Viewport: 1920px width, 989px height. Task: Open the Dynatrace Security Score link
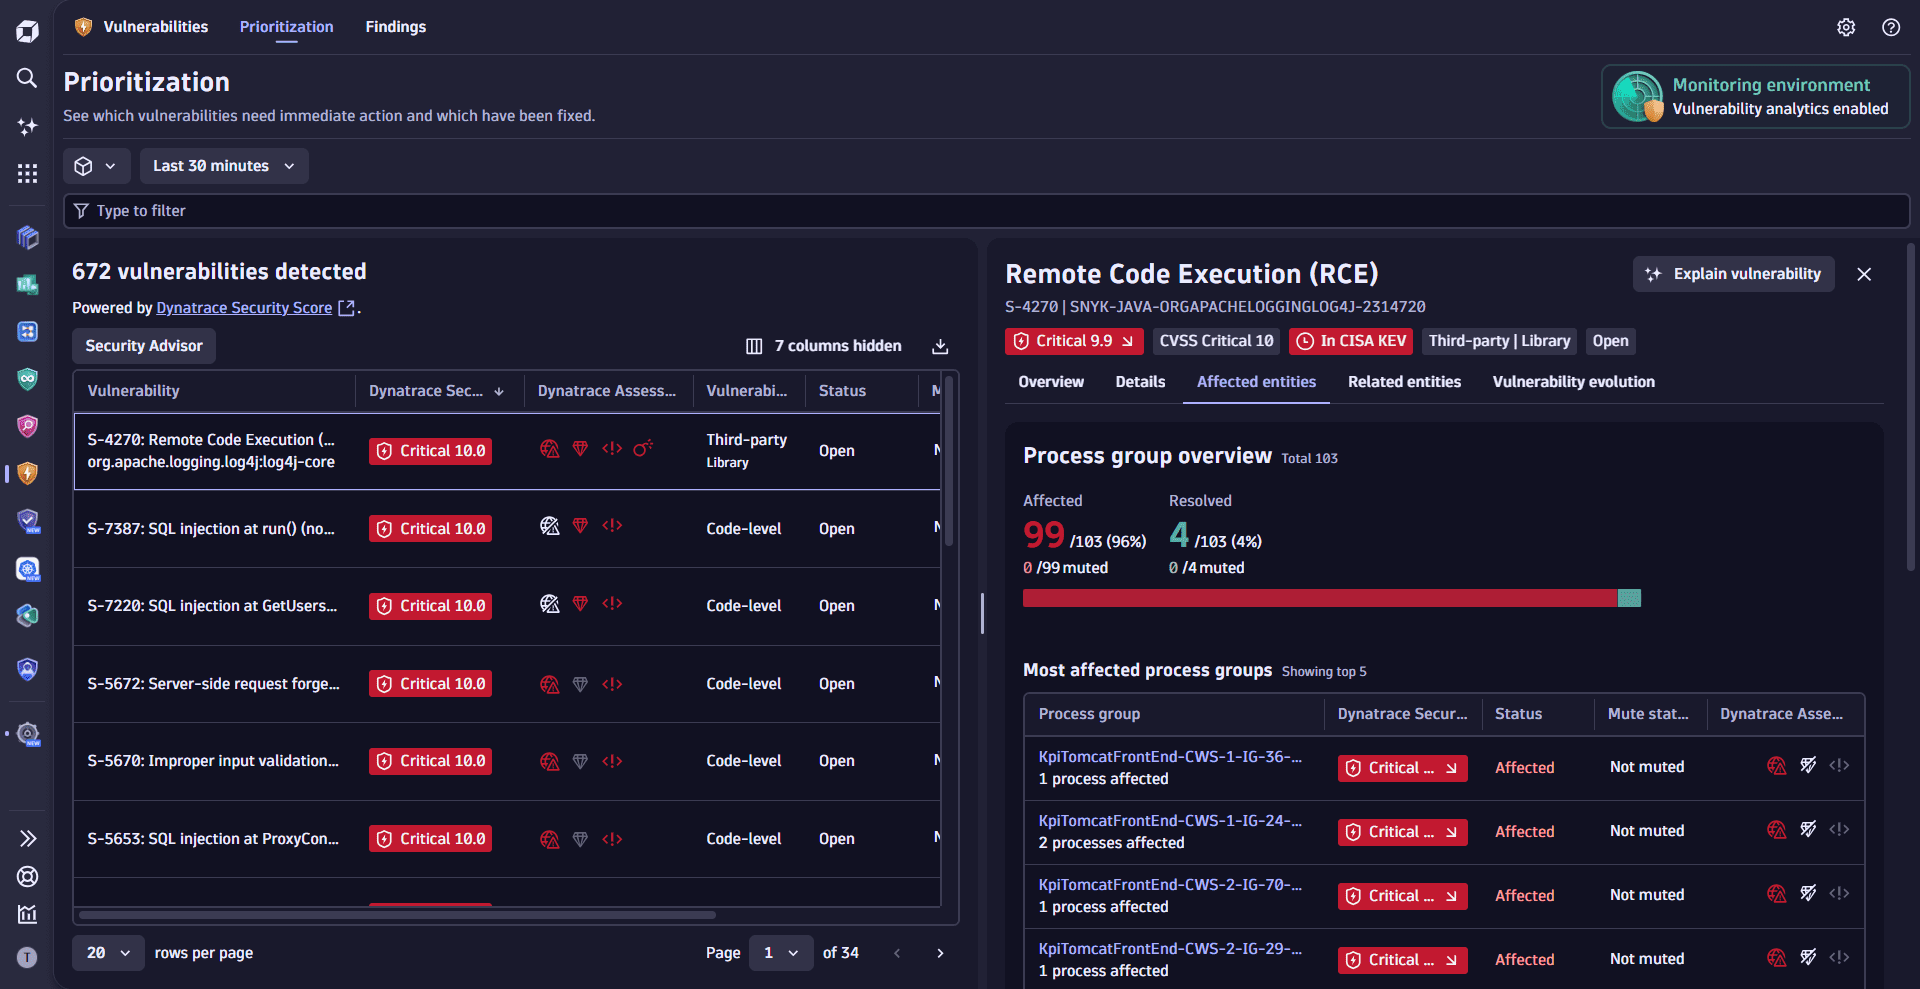click(244, 307)
